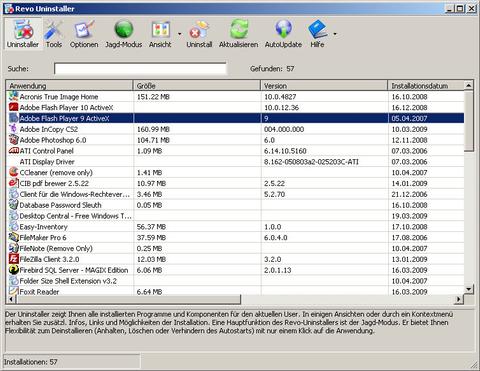This screenshot has width=480, height=371.
Task: Click the list's scroll down arrow
Action: point(469,289)
